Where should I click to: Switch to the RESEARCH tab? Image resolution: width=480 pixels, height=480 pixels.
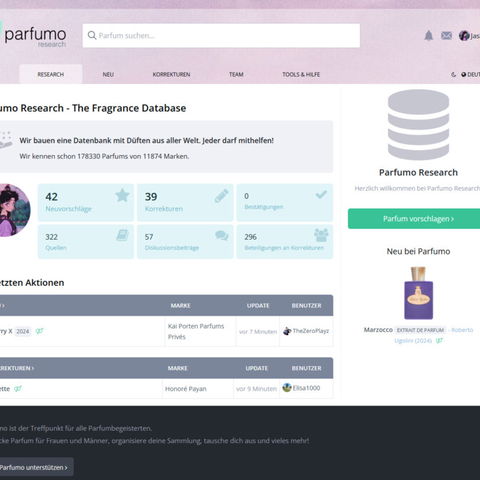[51, 74]
